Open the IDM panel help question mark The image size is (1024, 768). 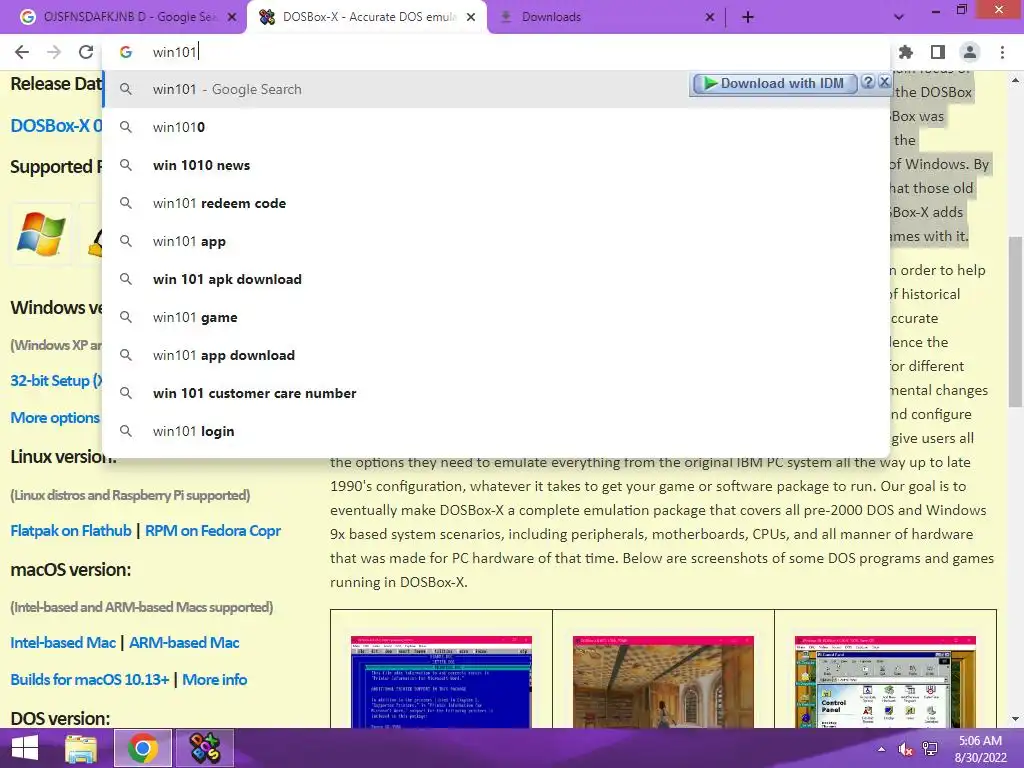(868, 82)
